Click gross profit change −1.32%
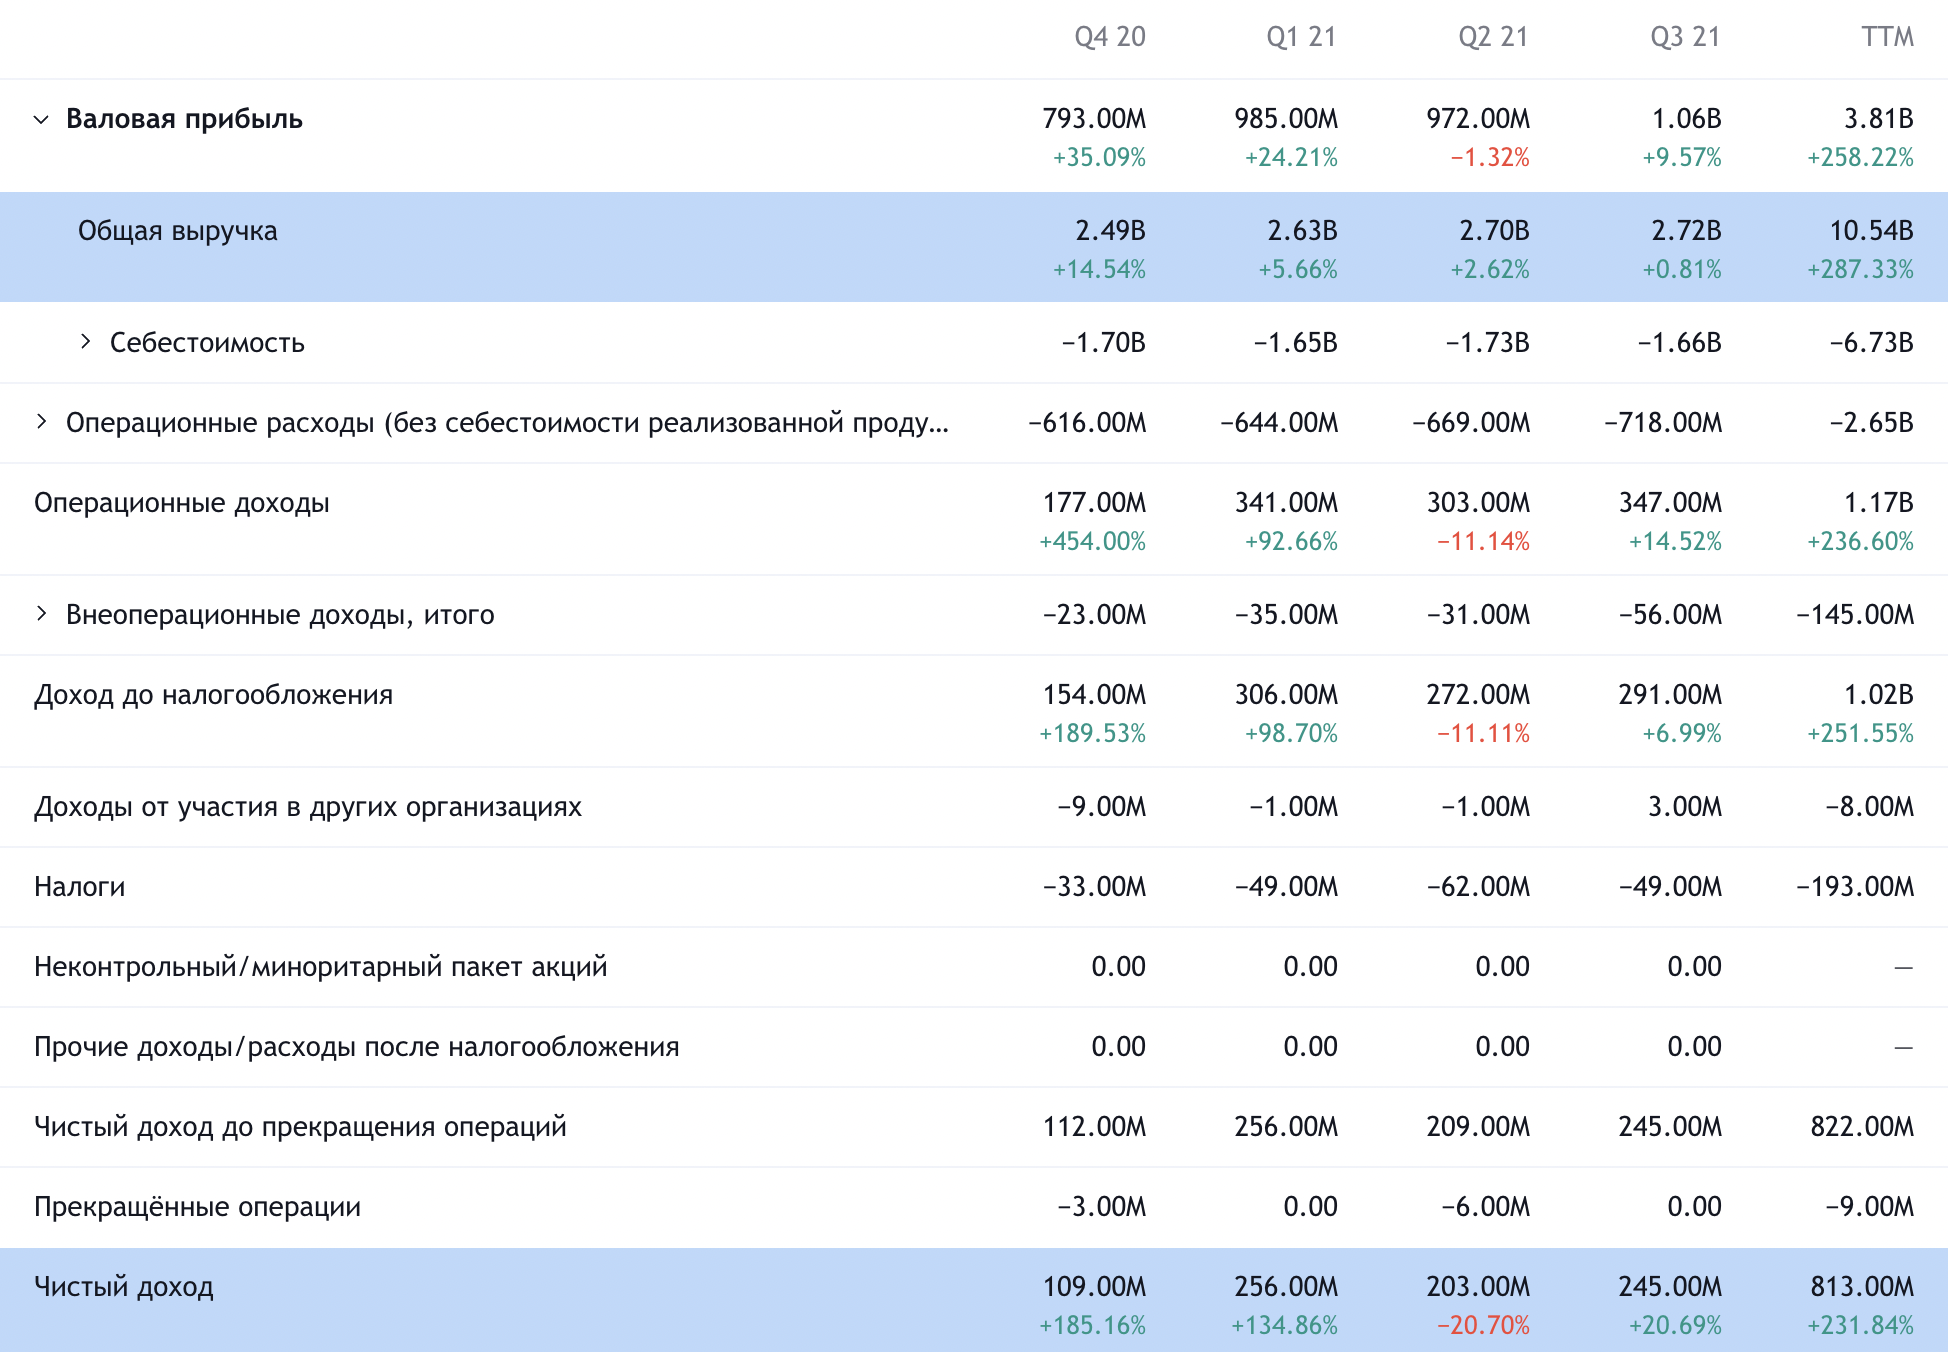The image size is (1948, 1352). click(1490, 158)
